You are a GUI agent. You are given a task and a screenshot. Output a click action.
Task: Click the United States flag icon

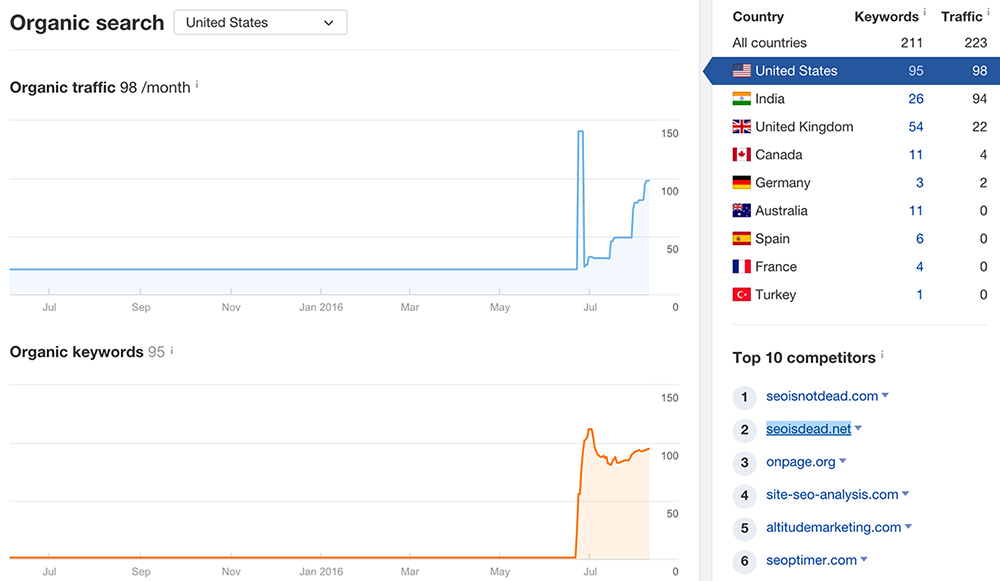point(742,70)
